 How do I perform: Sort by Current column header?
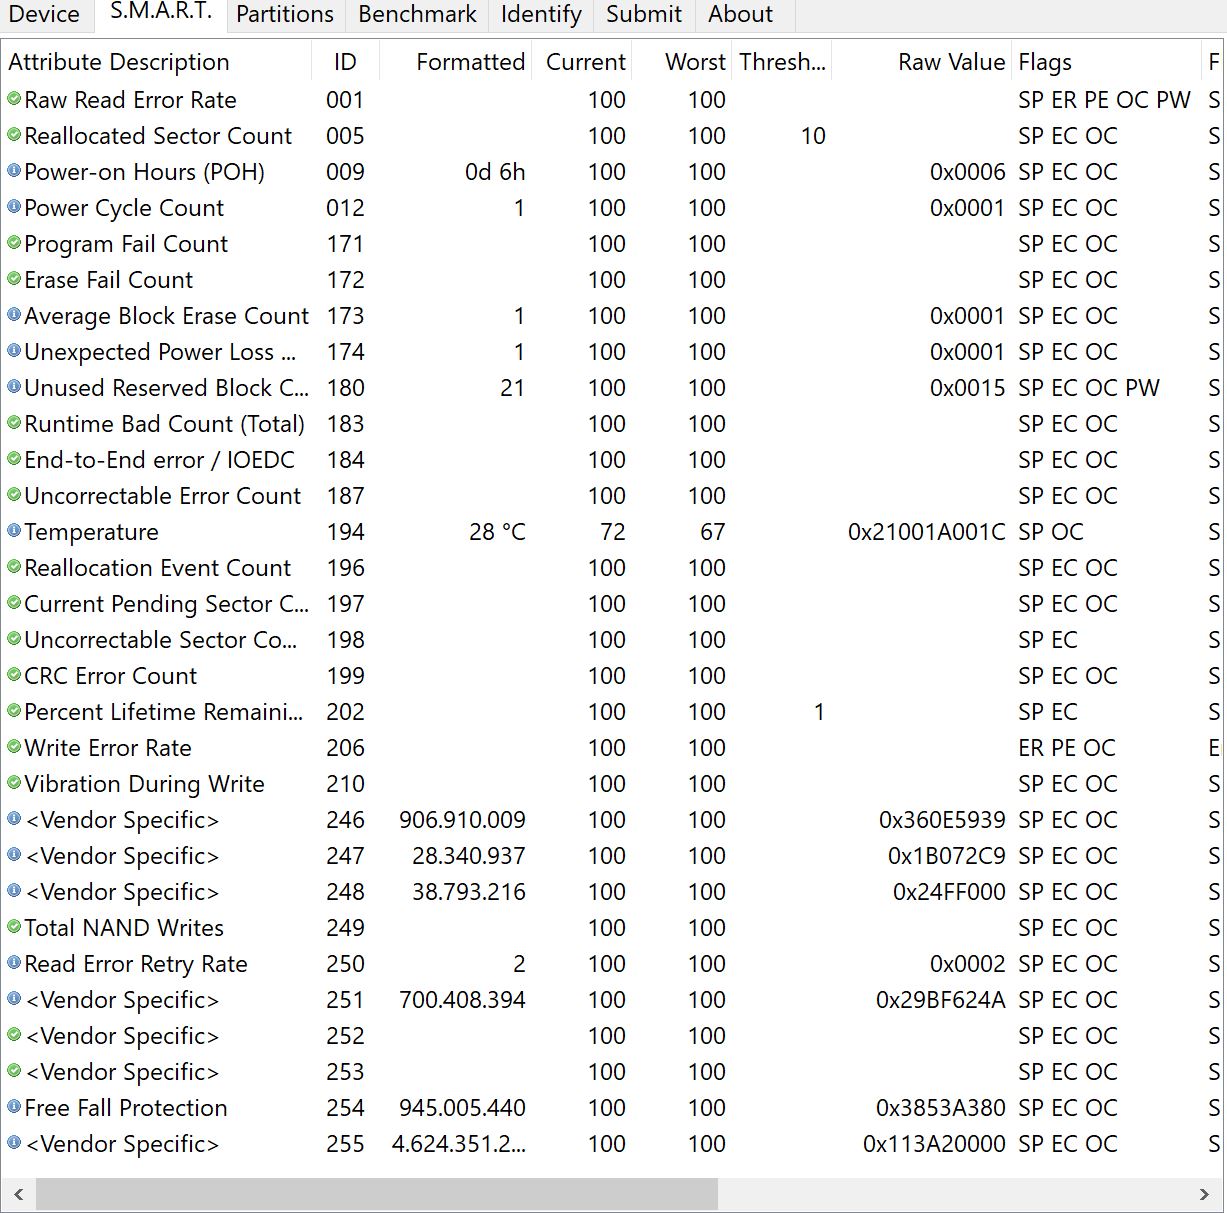582,62
